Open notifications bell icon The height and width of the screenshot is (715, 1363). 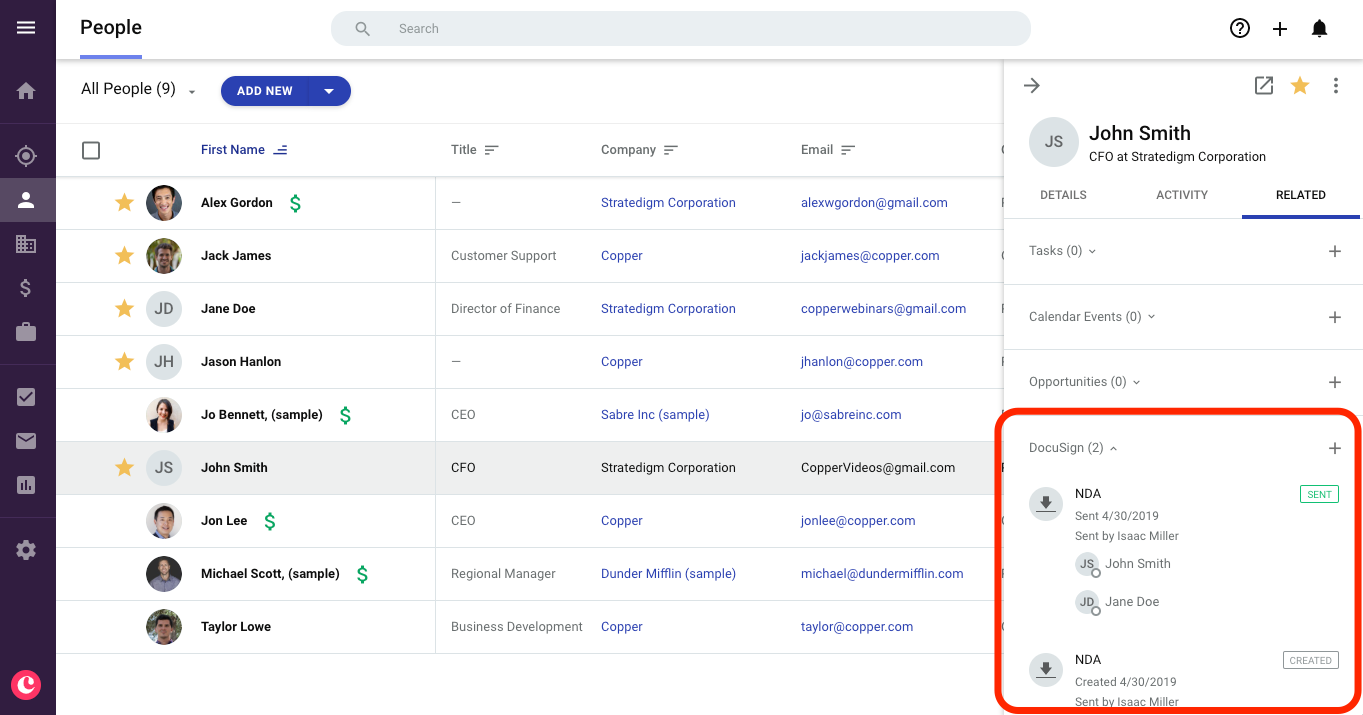(1320, 29)
